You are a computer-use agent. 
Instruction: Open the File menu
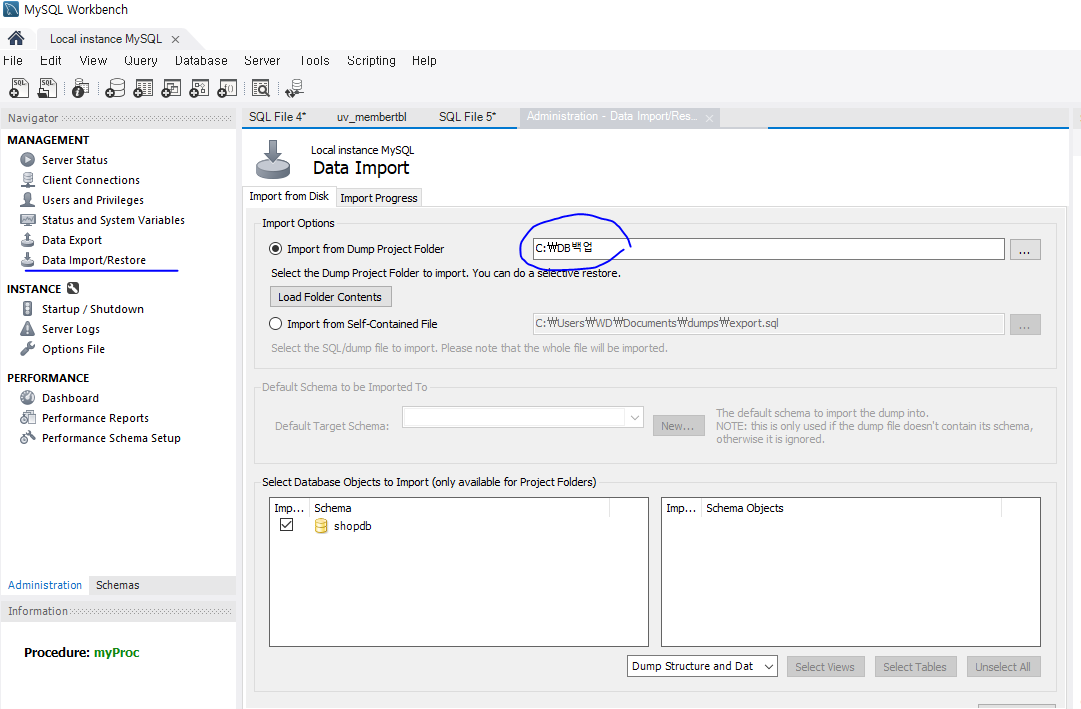coord(13,61)
